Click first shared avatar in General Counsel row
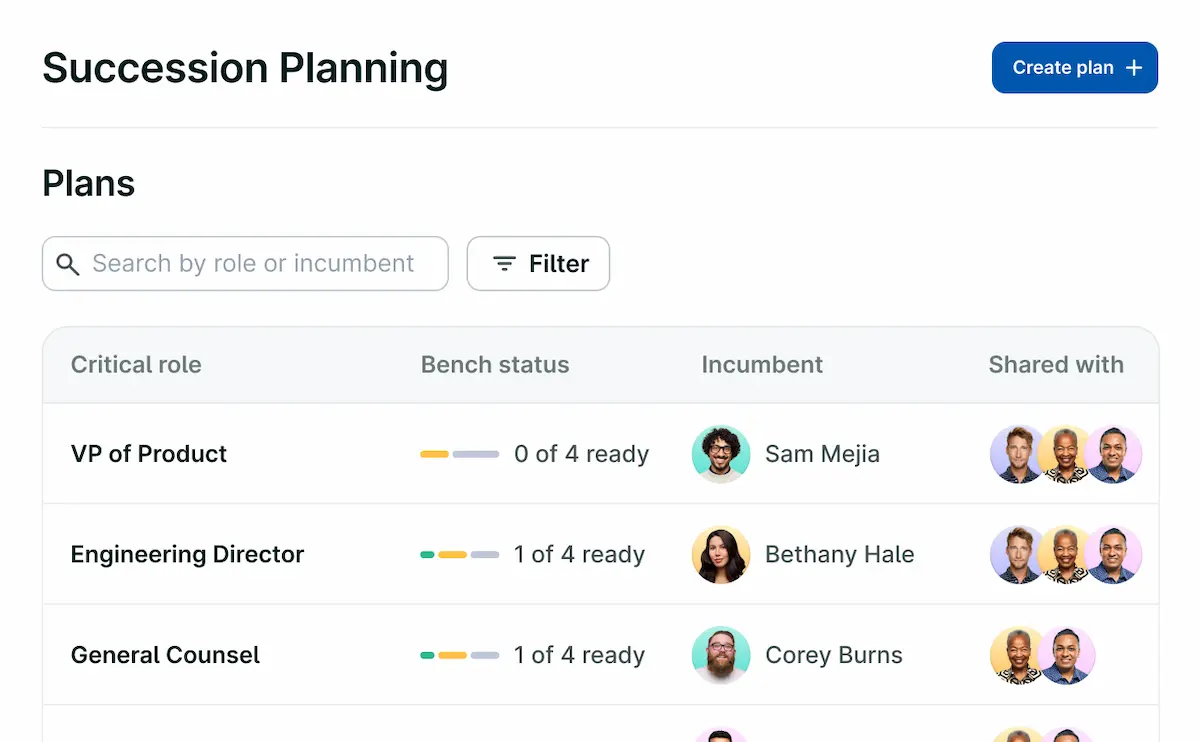Image resolution: width=1200 pixels, height=742 pixels. (x=1017, y=656)
